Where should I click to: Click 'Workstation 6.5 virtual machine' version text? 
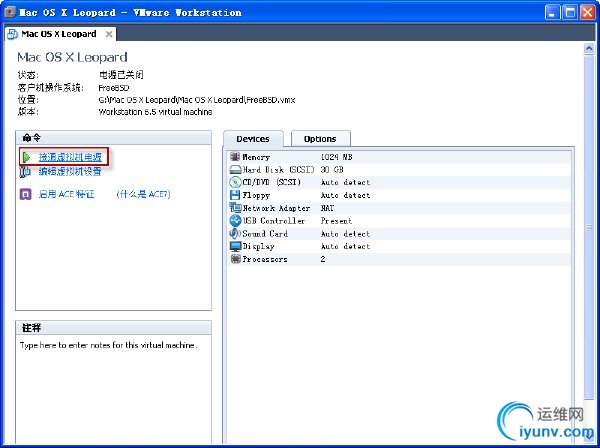[155, 112]
